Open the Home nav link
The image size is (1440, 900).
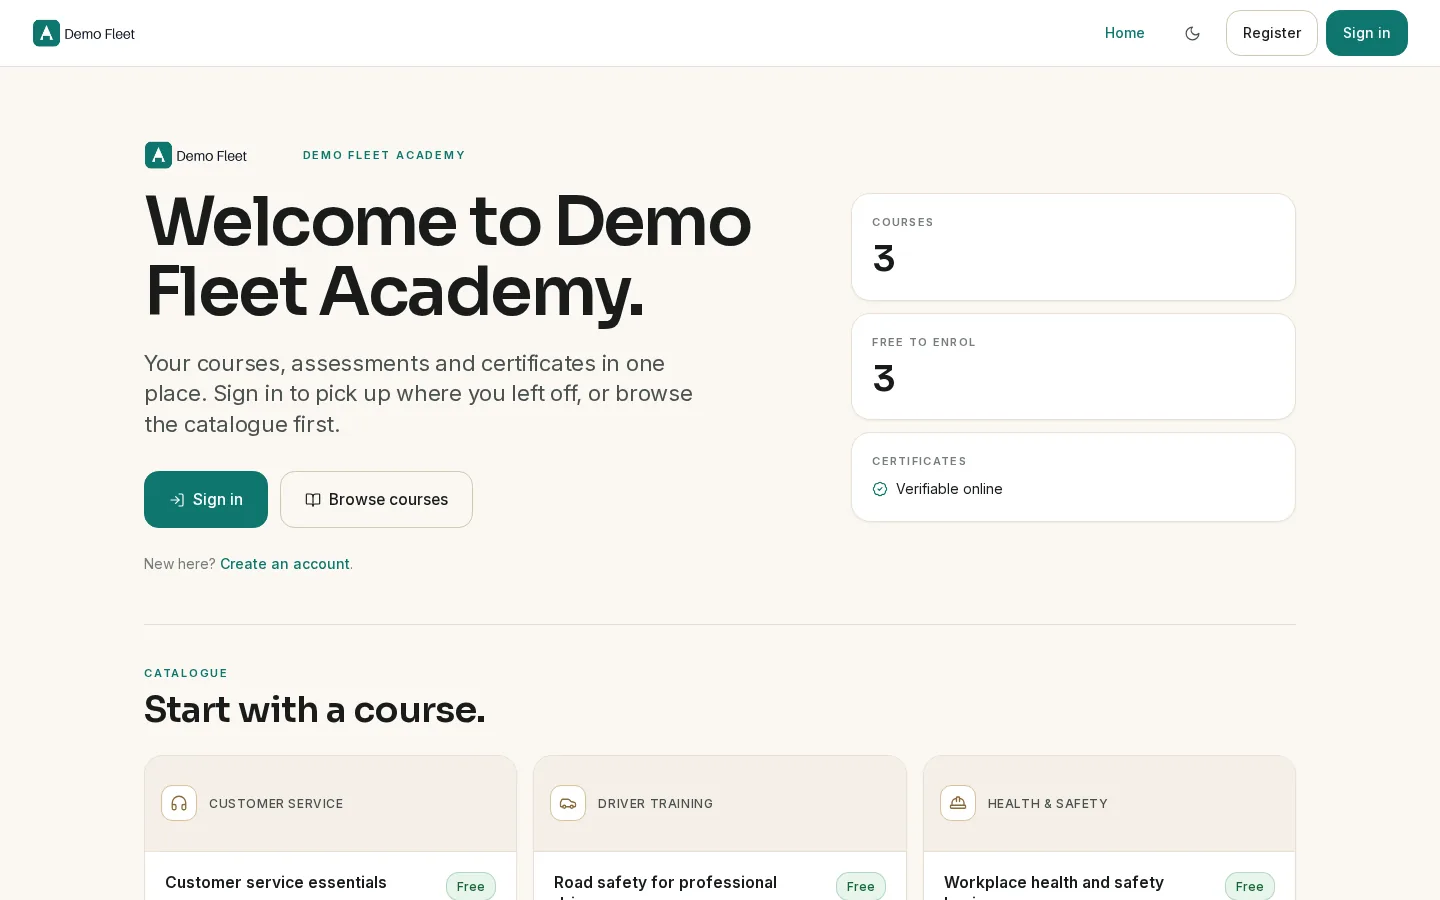pos(1124,33)
